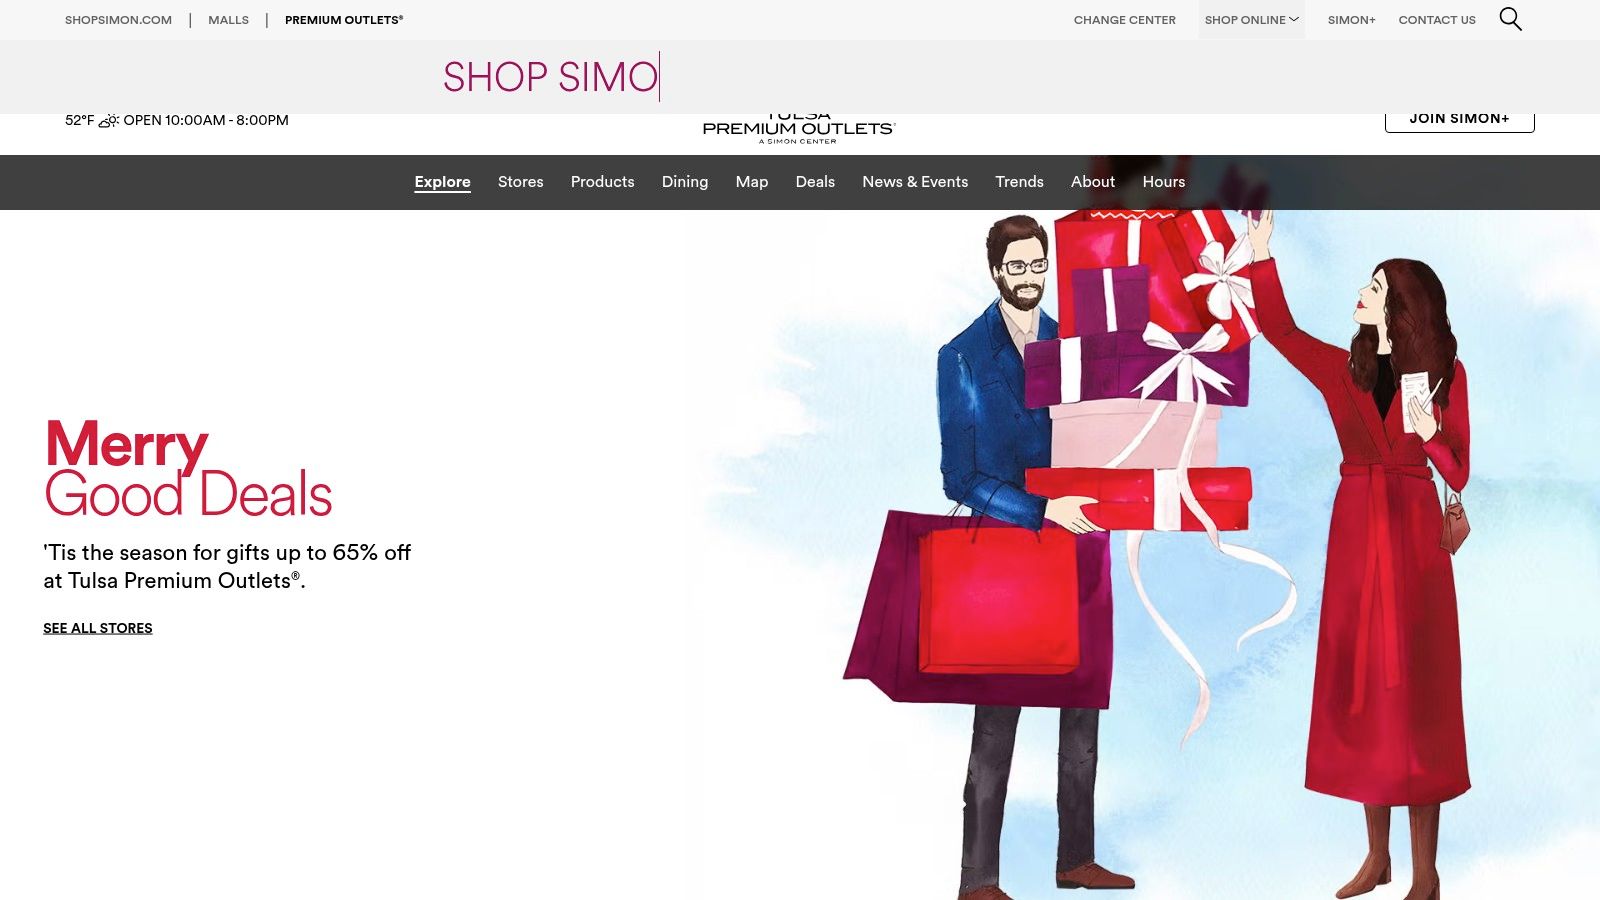The image size is (1600, 900).
Task: Open the search magnifier icon
Action: tap(1510, 19)
